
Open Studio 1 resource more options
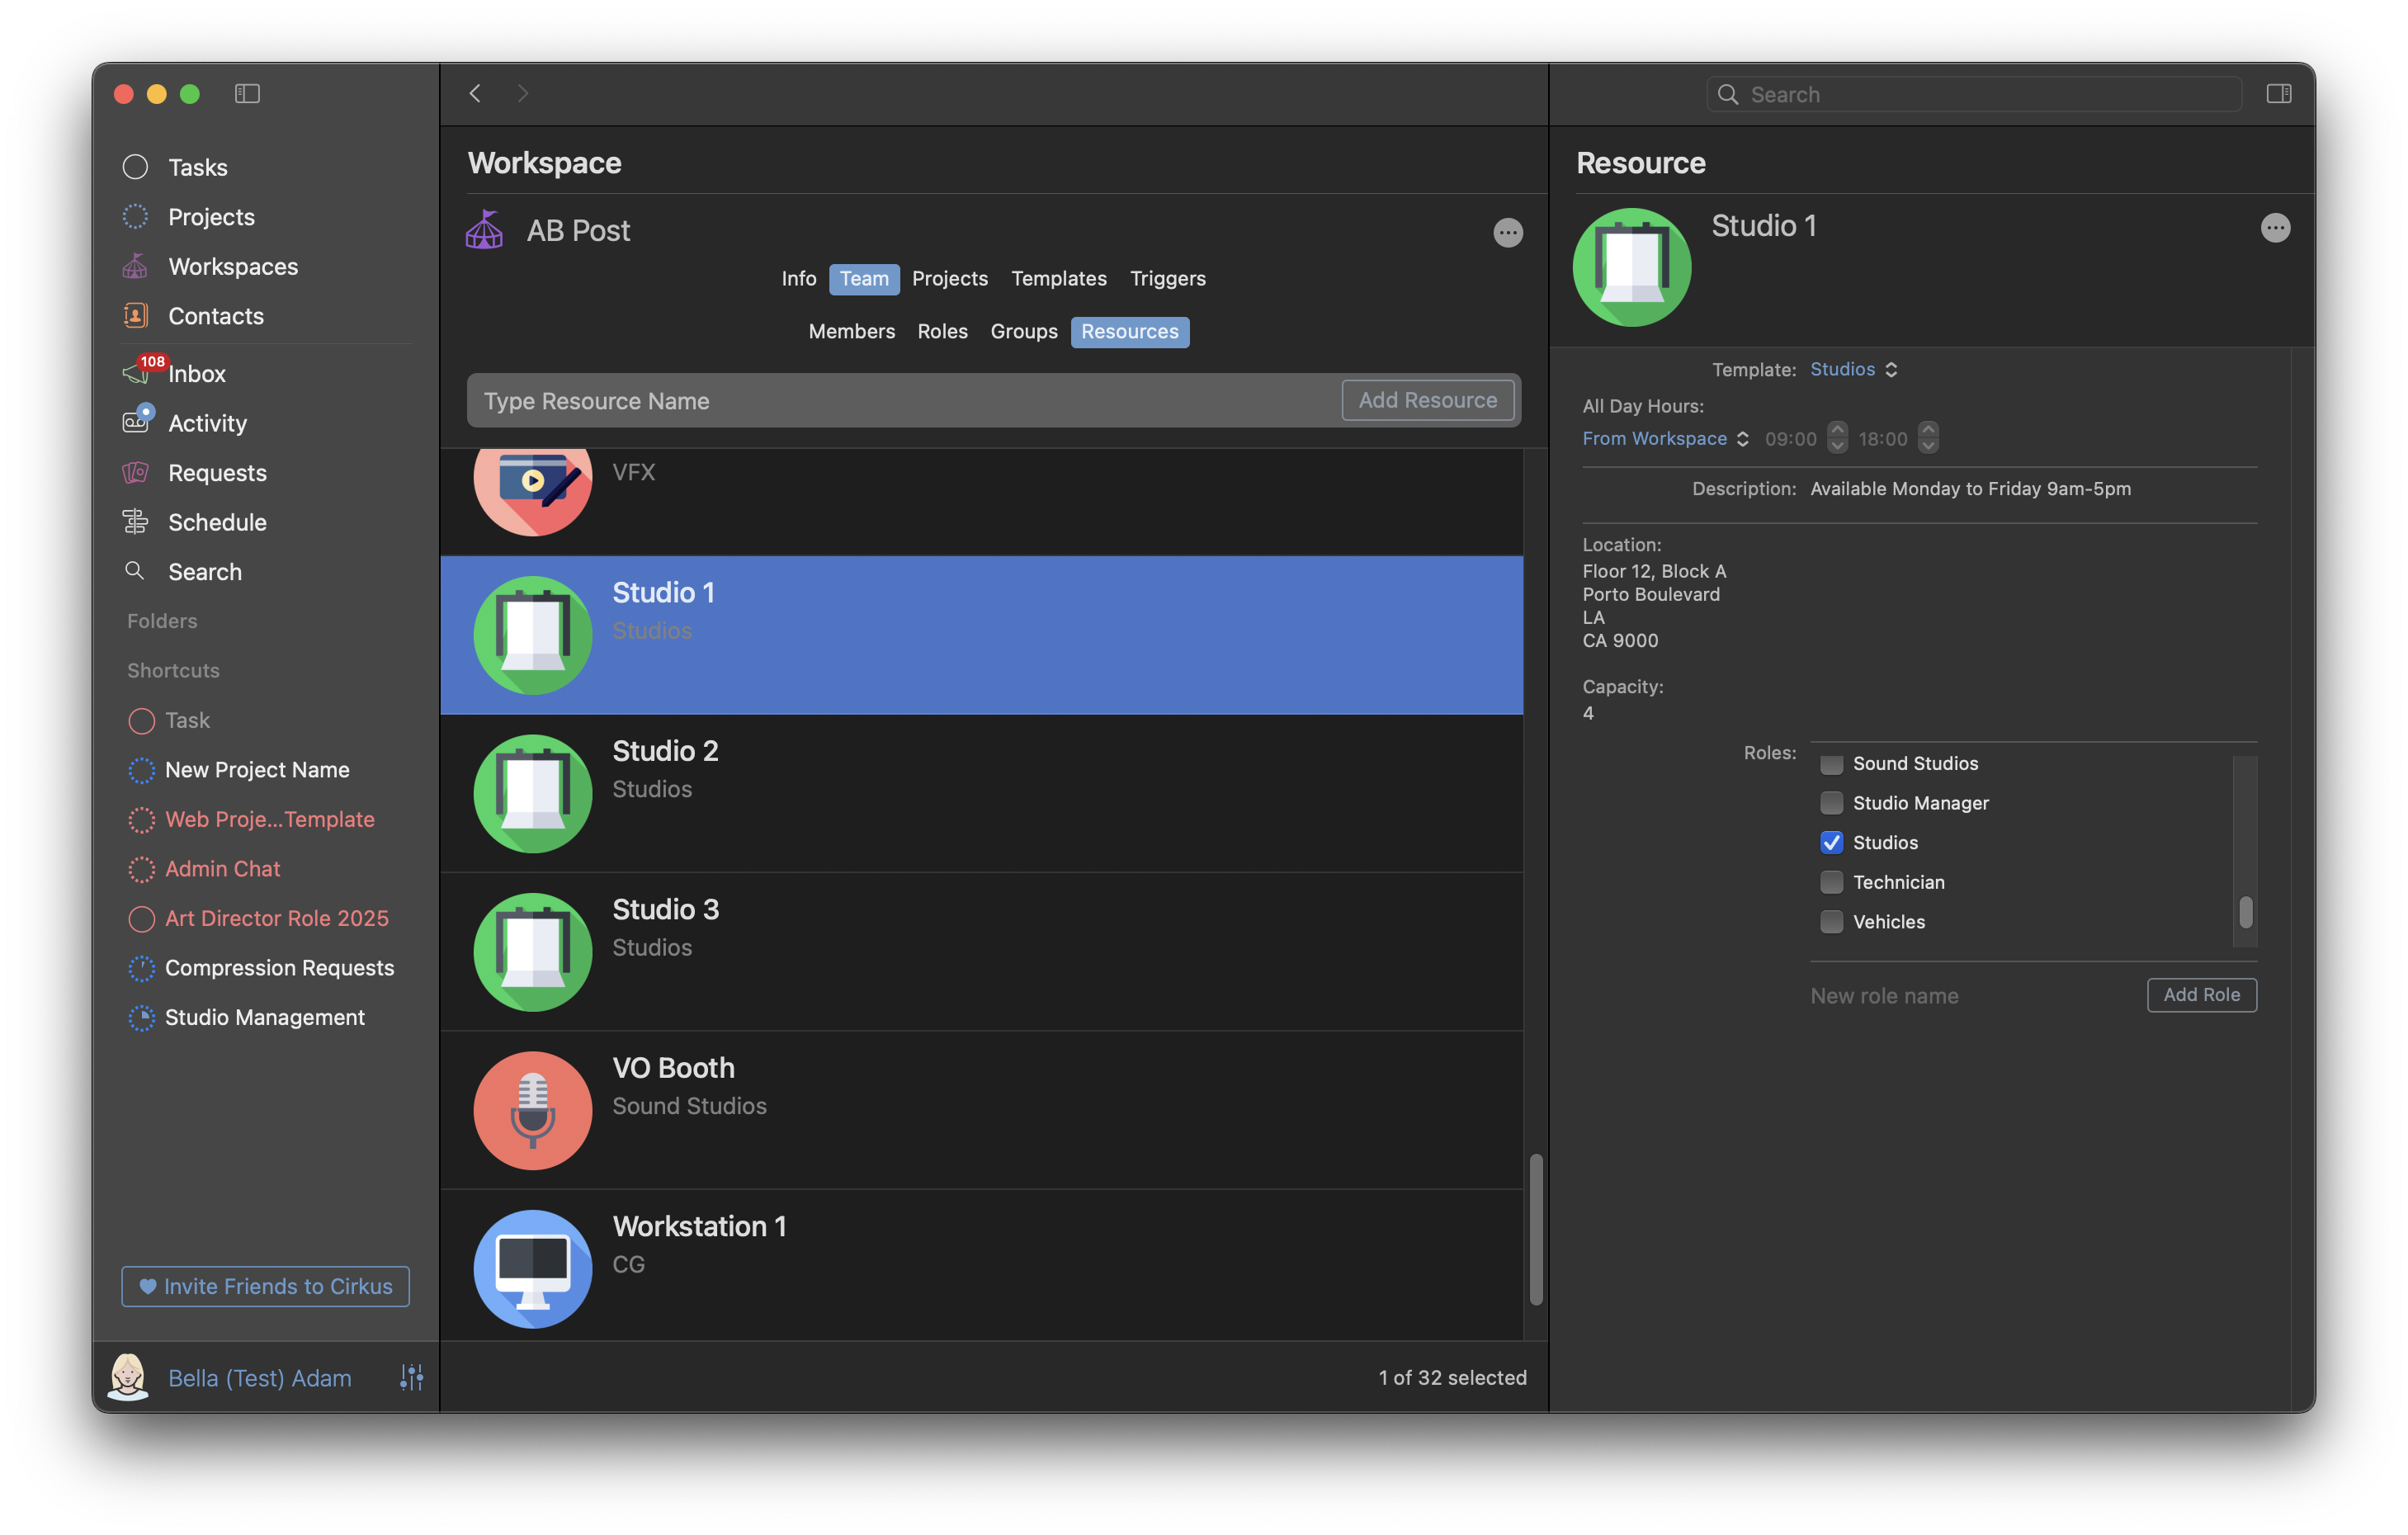click(2274, 228)
